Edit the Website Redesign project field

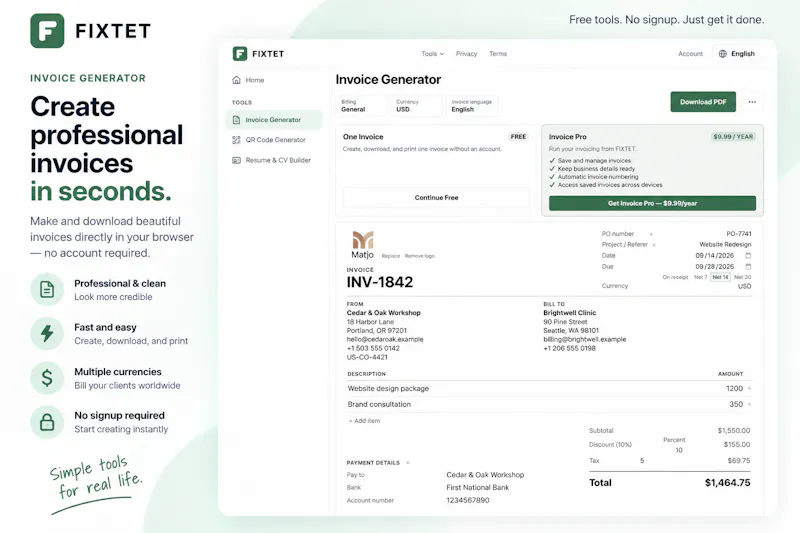(725, 244)
